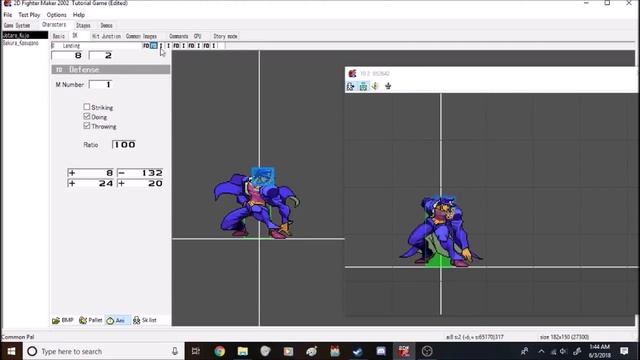Click the field showing value 2 under Landing

100,56
